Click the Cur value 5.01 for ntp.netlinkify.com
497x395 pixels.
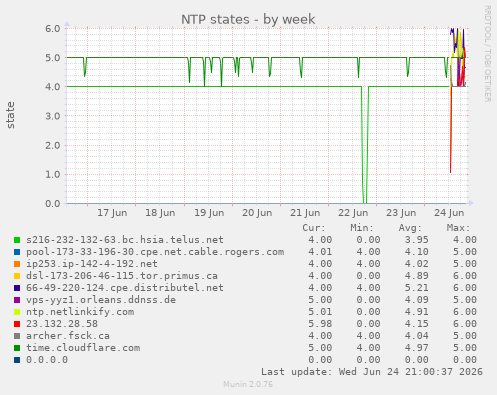320,312
